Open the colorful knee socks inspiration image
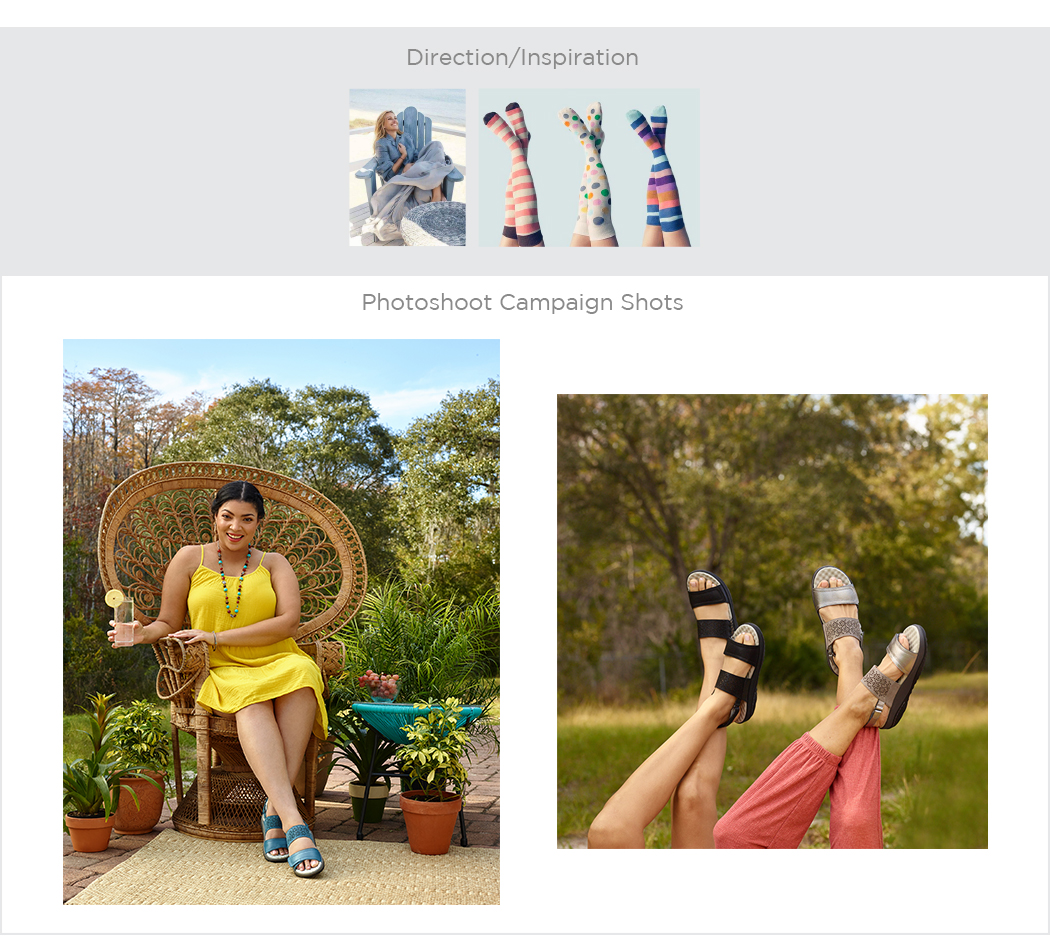This screenshot has width=1050, height=952. pyautogui.click(x=589, y=167)
